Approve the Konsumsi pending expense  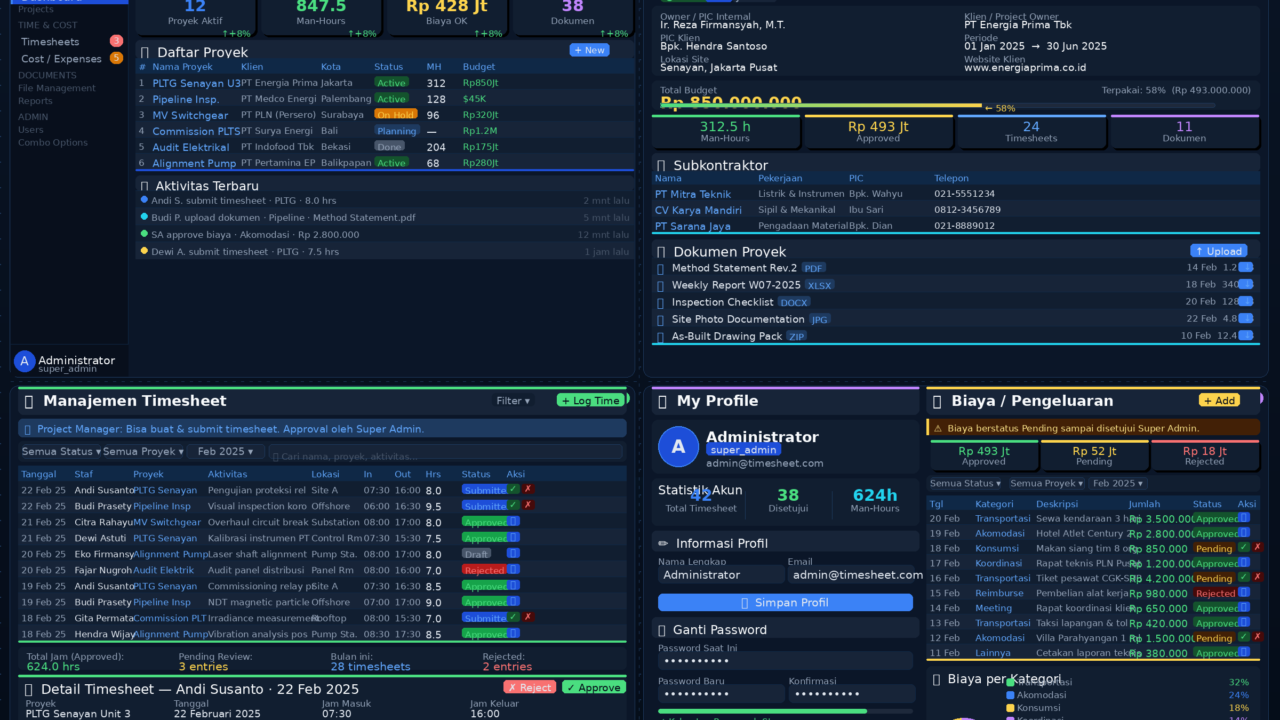[1243, 548]
